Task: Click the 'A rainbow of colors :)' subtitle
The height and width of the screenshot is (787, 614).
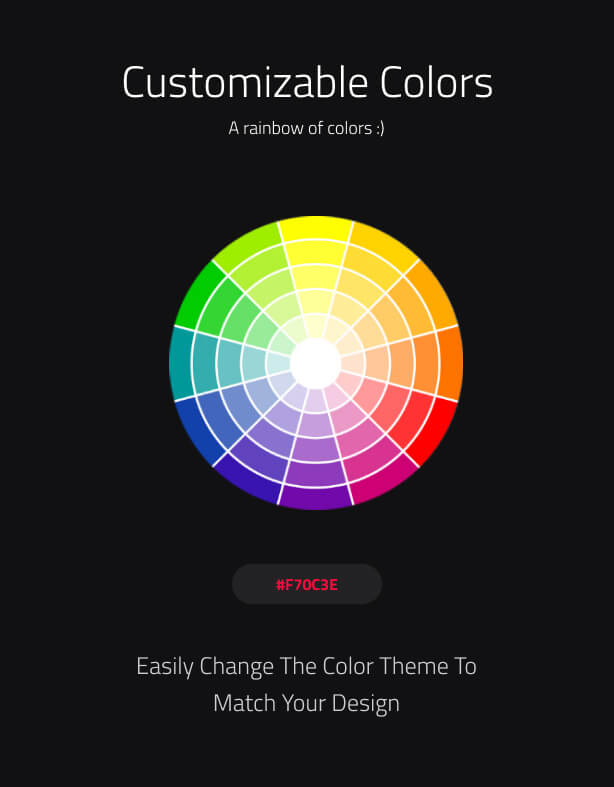Action: pyautogui.click(x=307, y=128)
